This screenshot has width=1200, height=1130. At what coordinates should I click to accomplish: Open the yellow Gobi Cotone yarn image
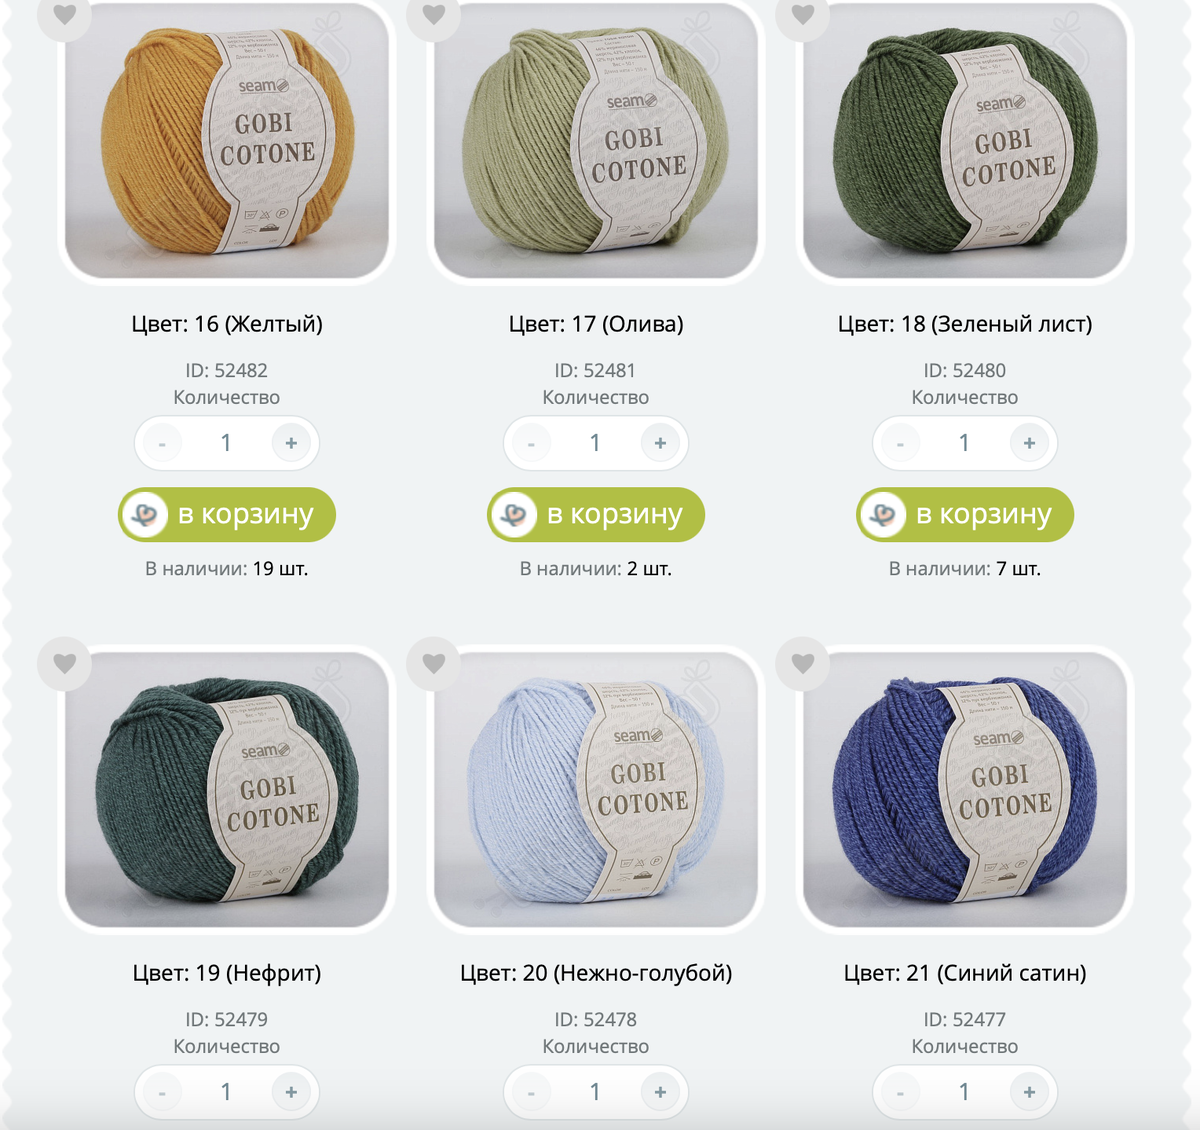[x=227, y=140]
